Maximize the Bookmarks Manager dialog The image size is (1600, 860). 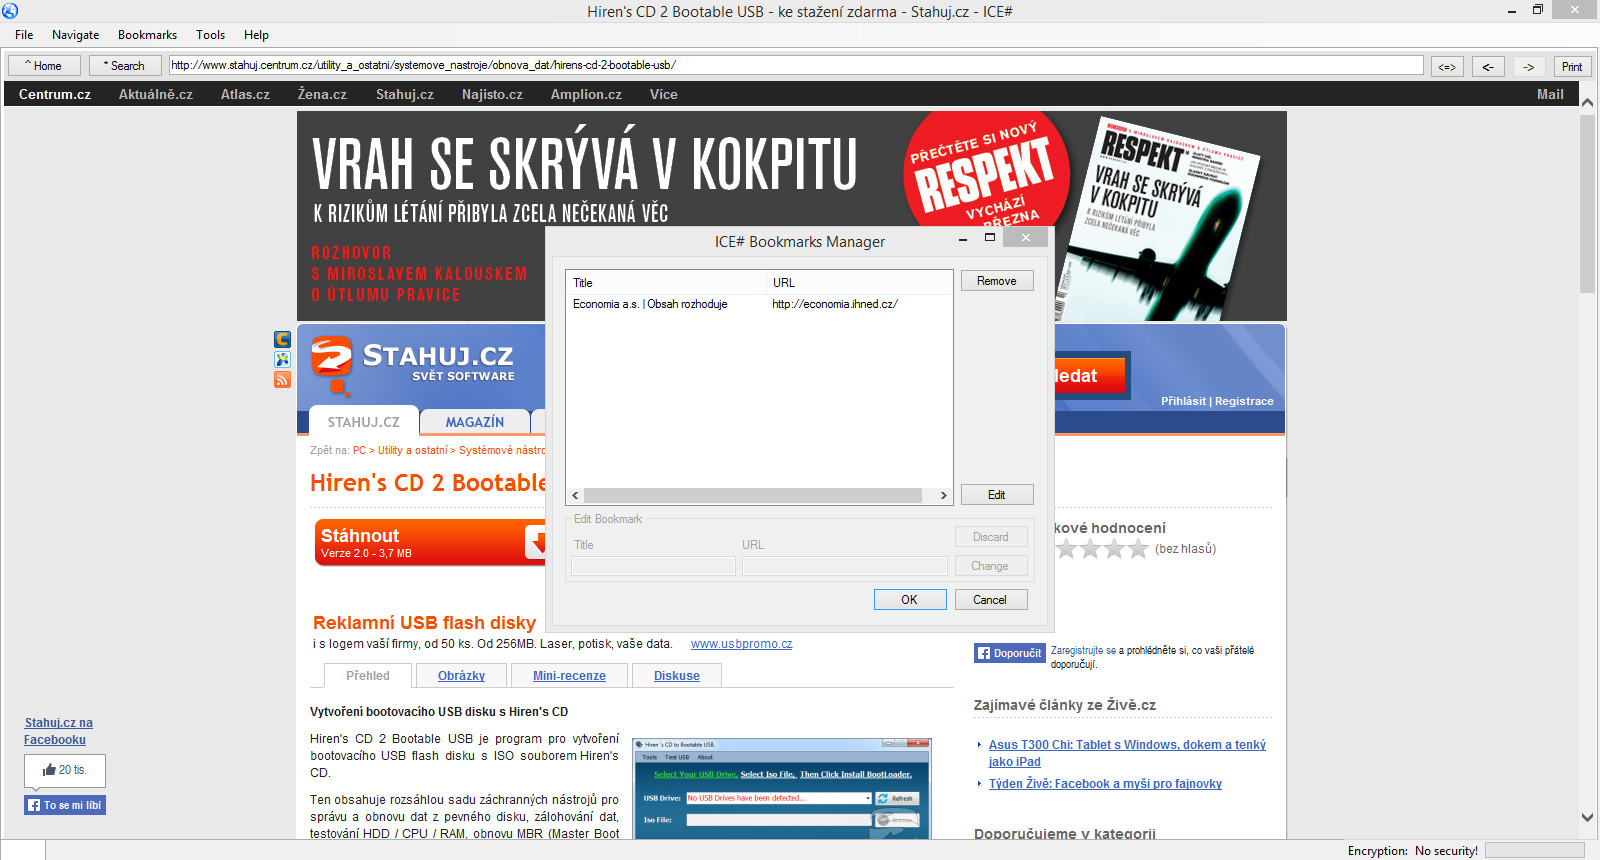click(990, 238)
